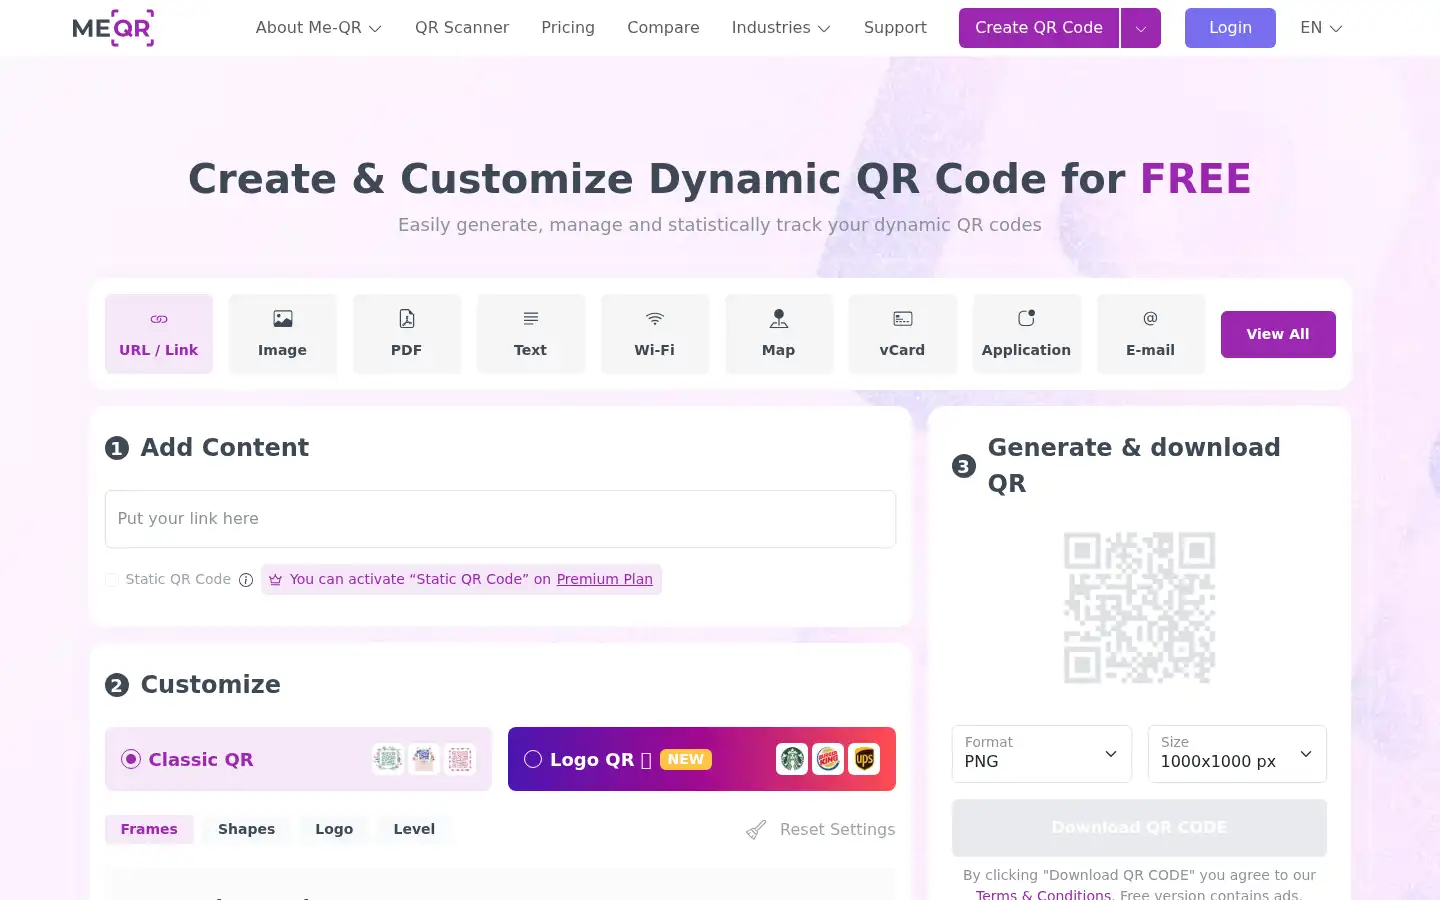Open the Support page
1440x900 pixels.
895,28
